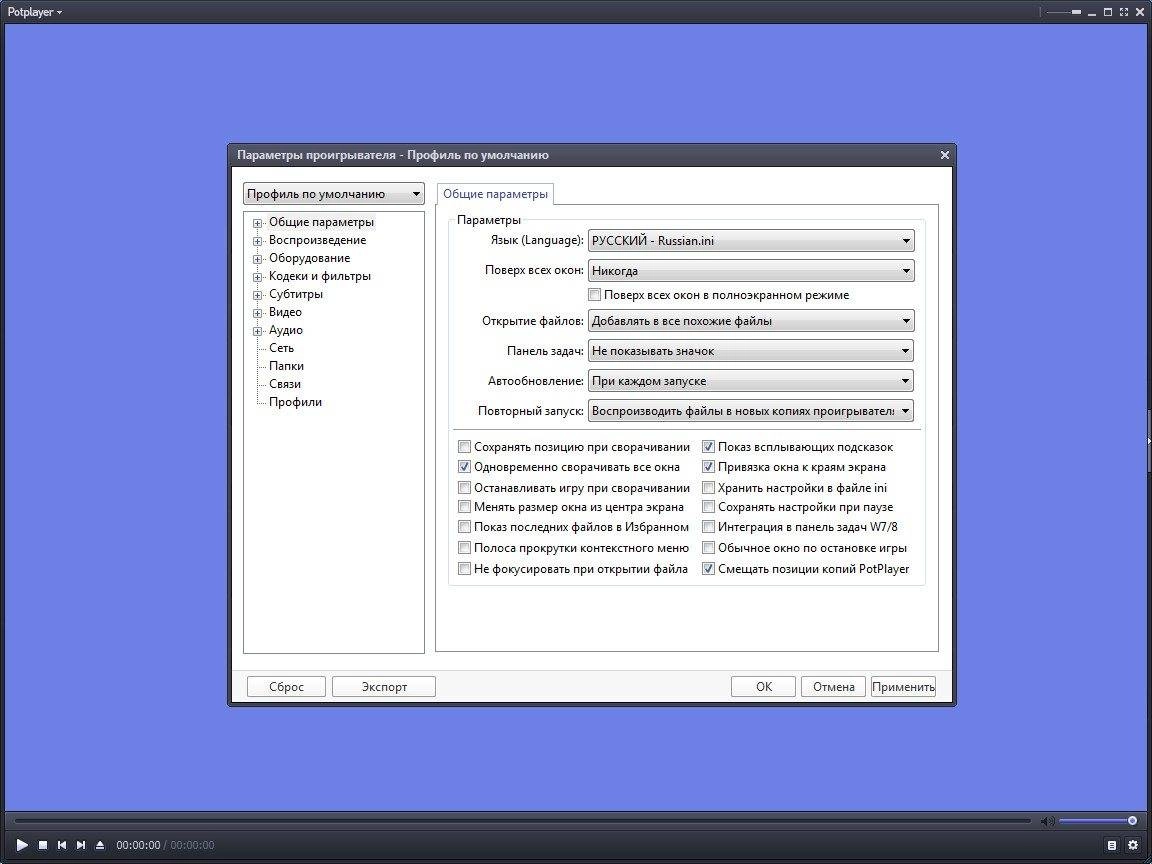Adjust the volume slider
The width and height of the screenshot is (1152, 864).
1098,821
